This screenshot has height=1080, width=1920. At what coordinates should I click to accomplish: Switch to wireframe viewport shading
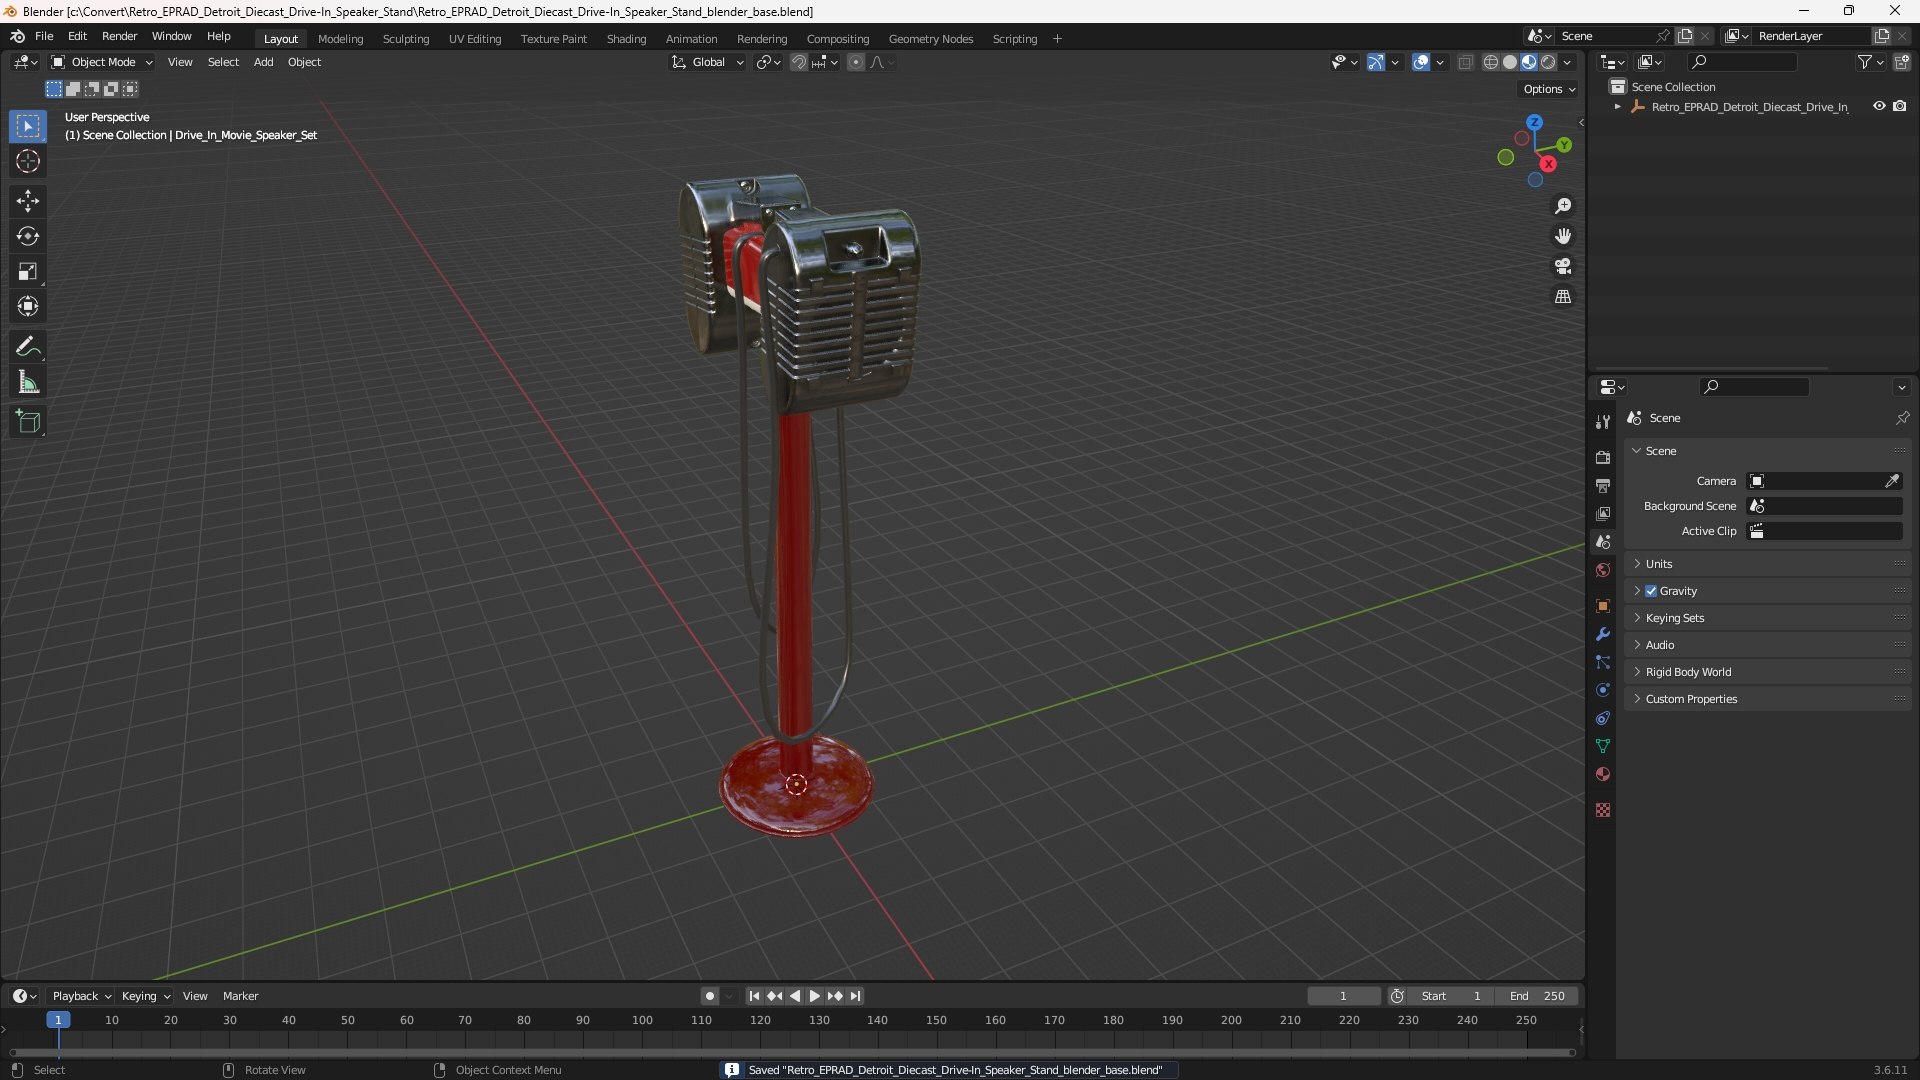[x=1491, y=62]
